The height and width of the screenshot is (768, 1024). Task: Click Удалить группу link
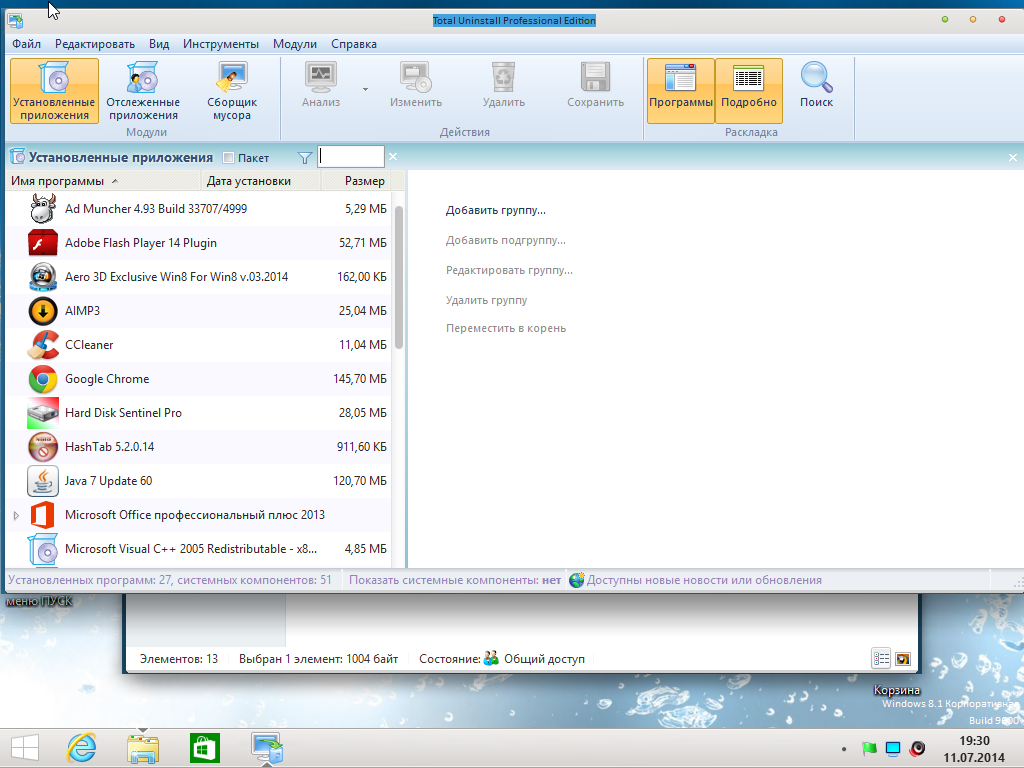pyautogui.click(x=487, y=300)
